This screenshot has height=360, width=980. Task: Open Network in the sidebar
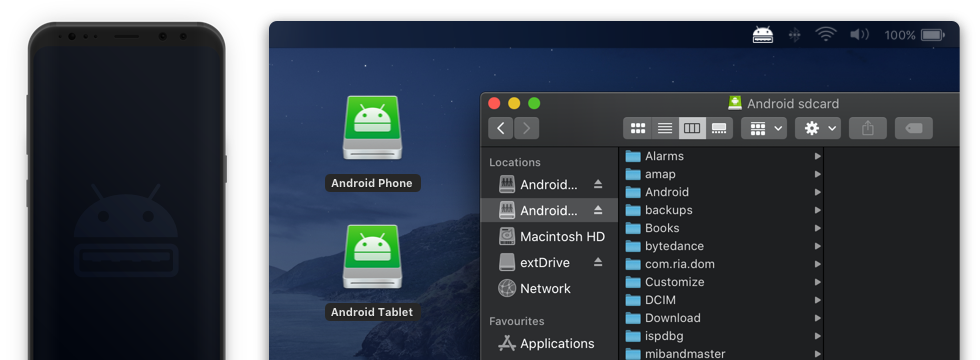(x=549, y=289)
